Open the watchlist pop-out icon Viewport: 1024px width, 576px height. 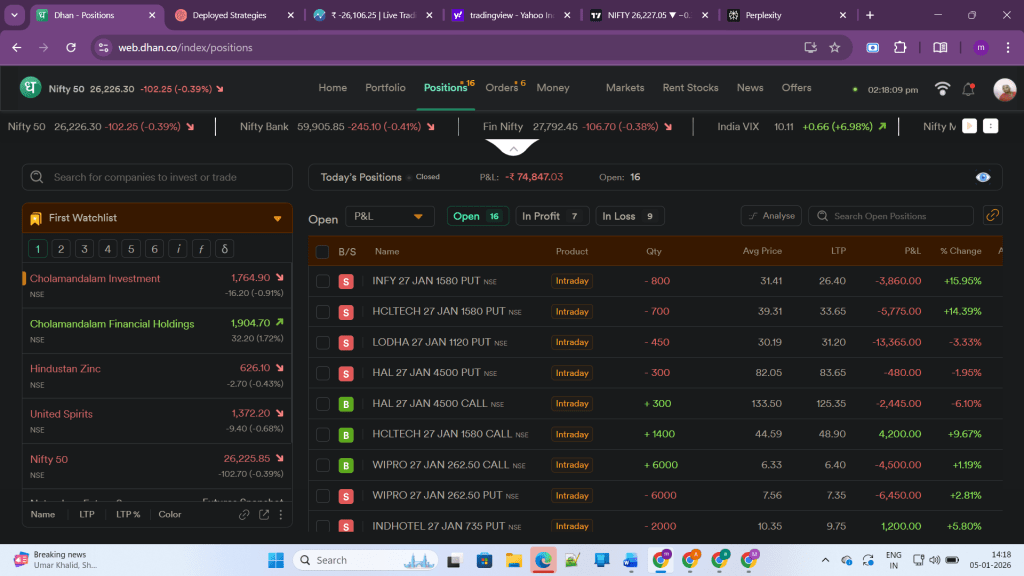pos(264,515)
